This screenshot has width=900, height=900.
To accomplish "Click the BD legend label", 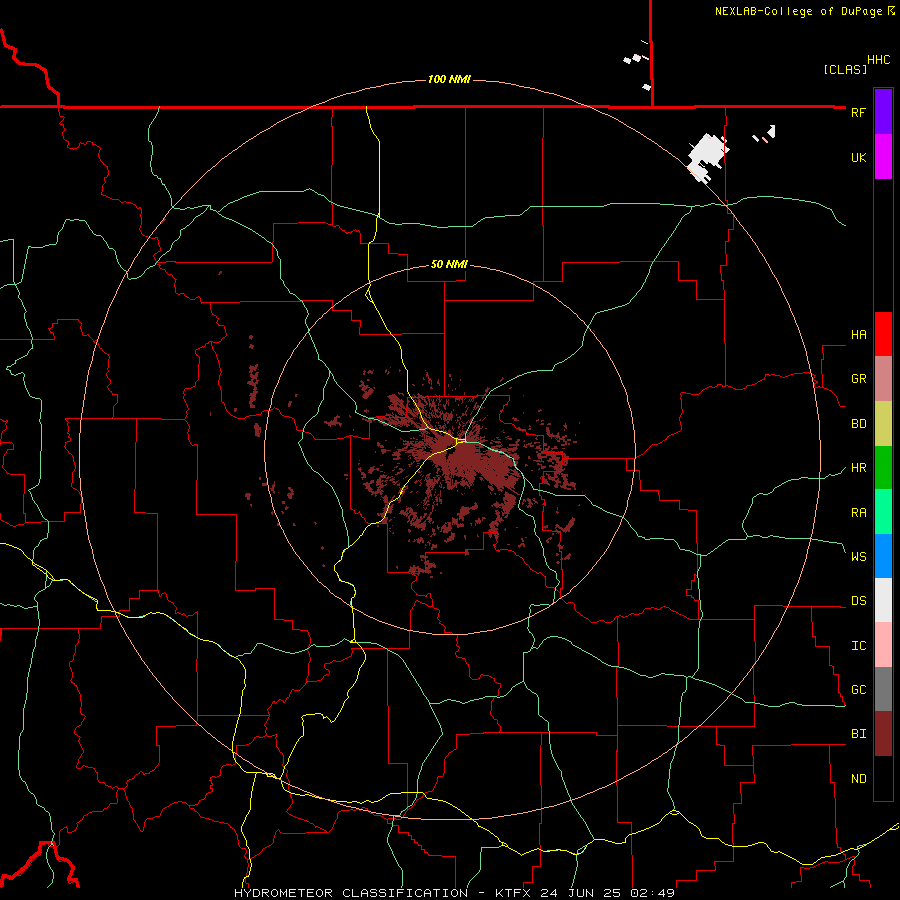I will tap(858, 424).
